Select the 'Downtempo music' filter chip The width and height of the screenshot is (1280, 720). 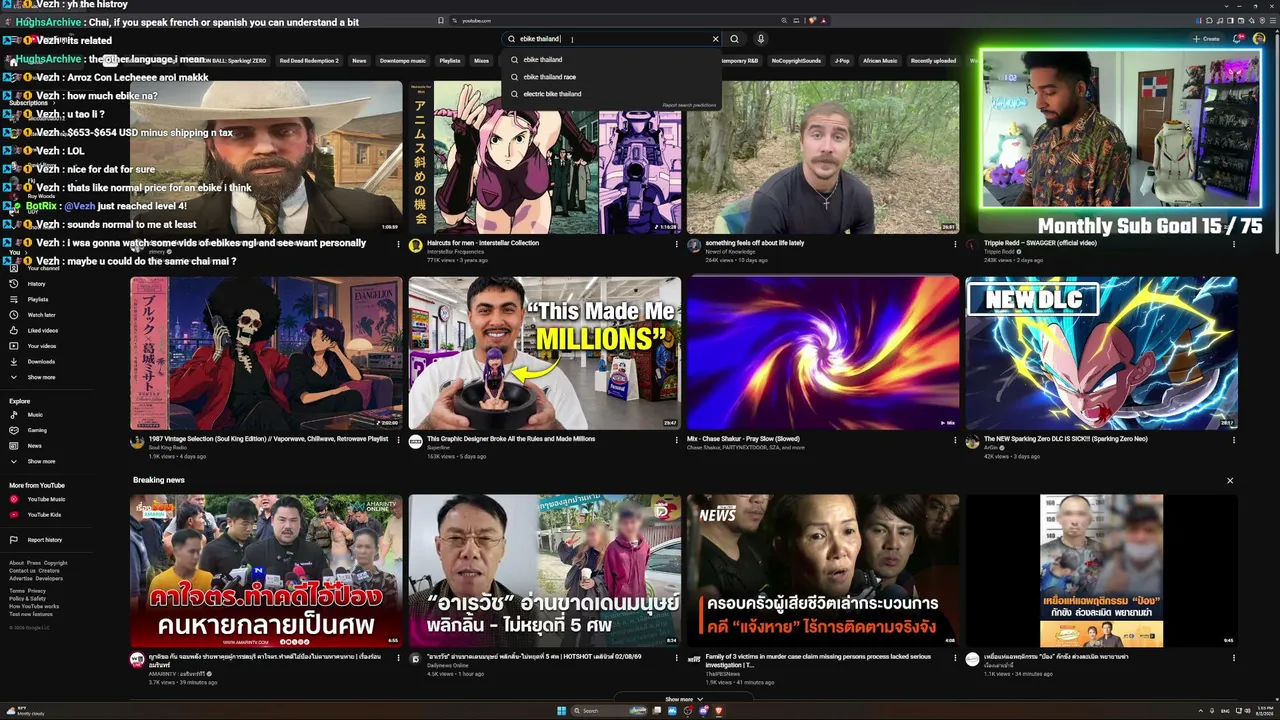click(403, 61)
